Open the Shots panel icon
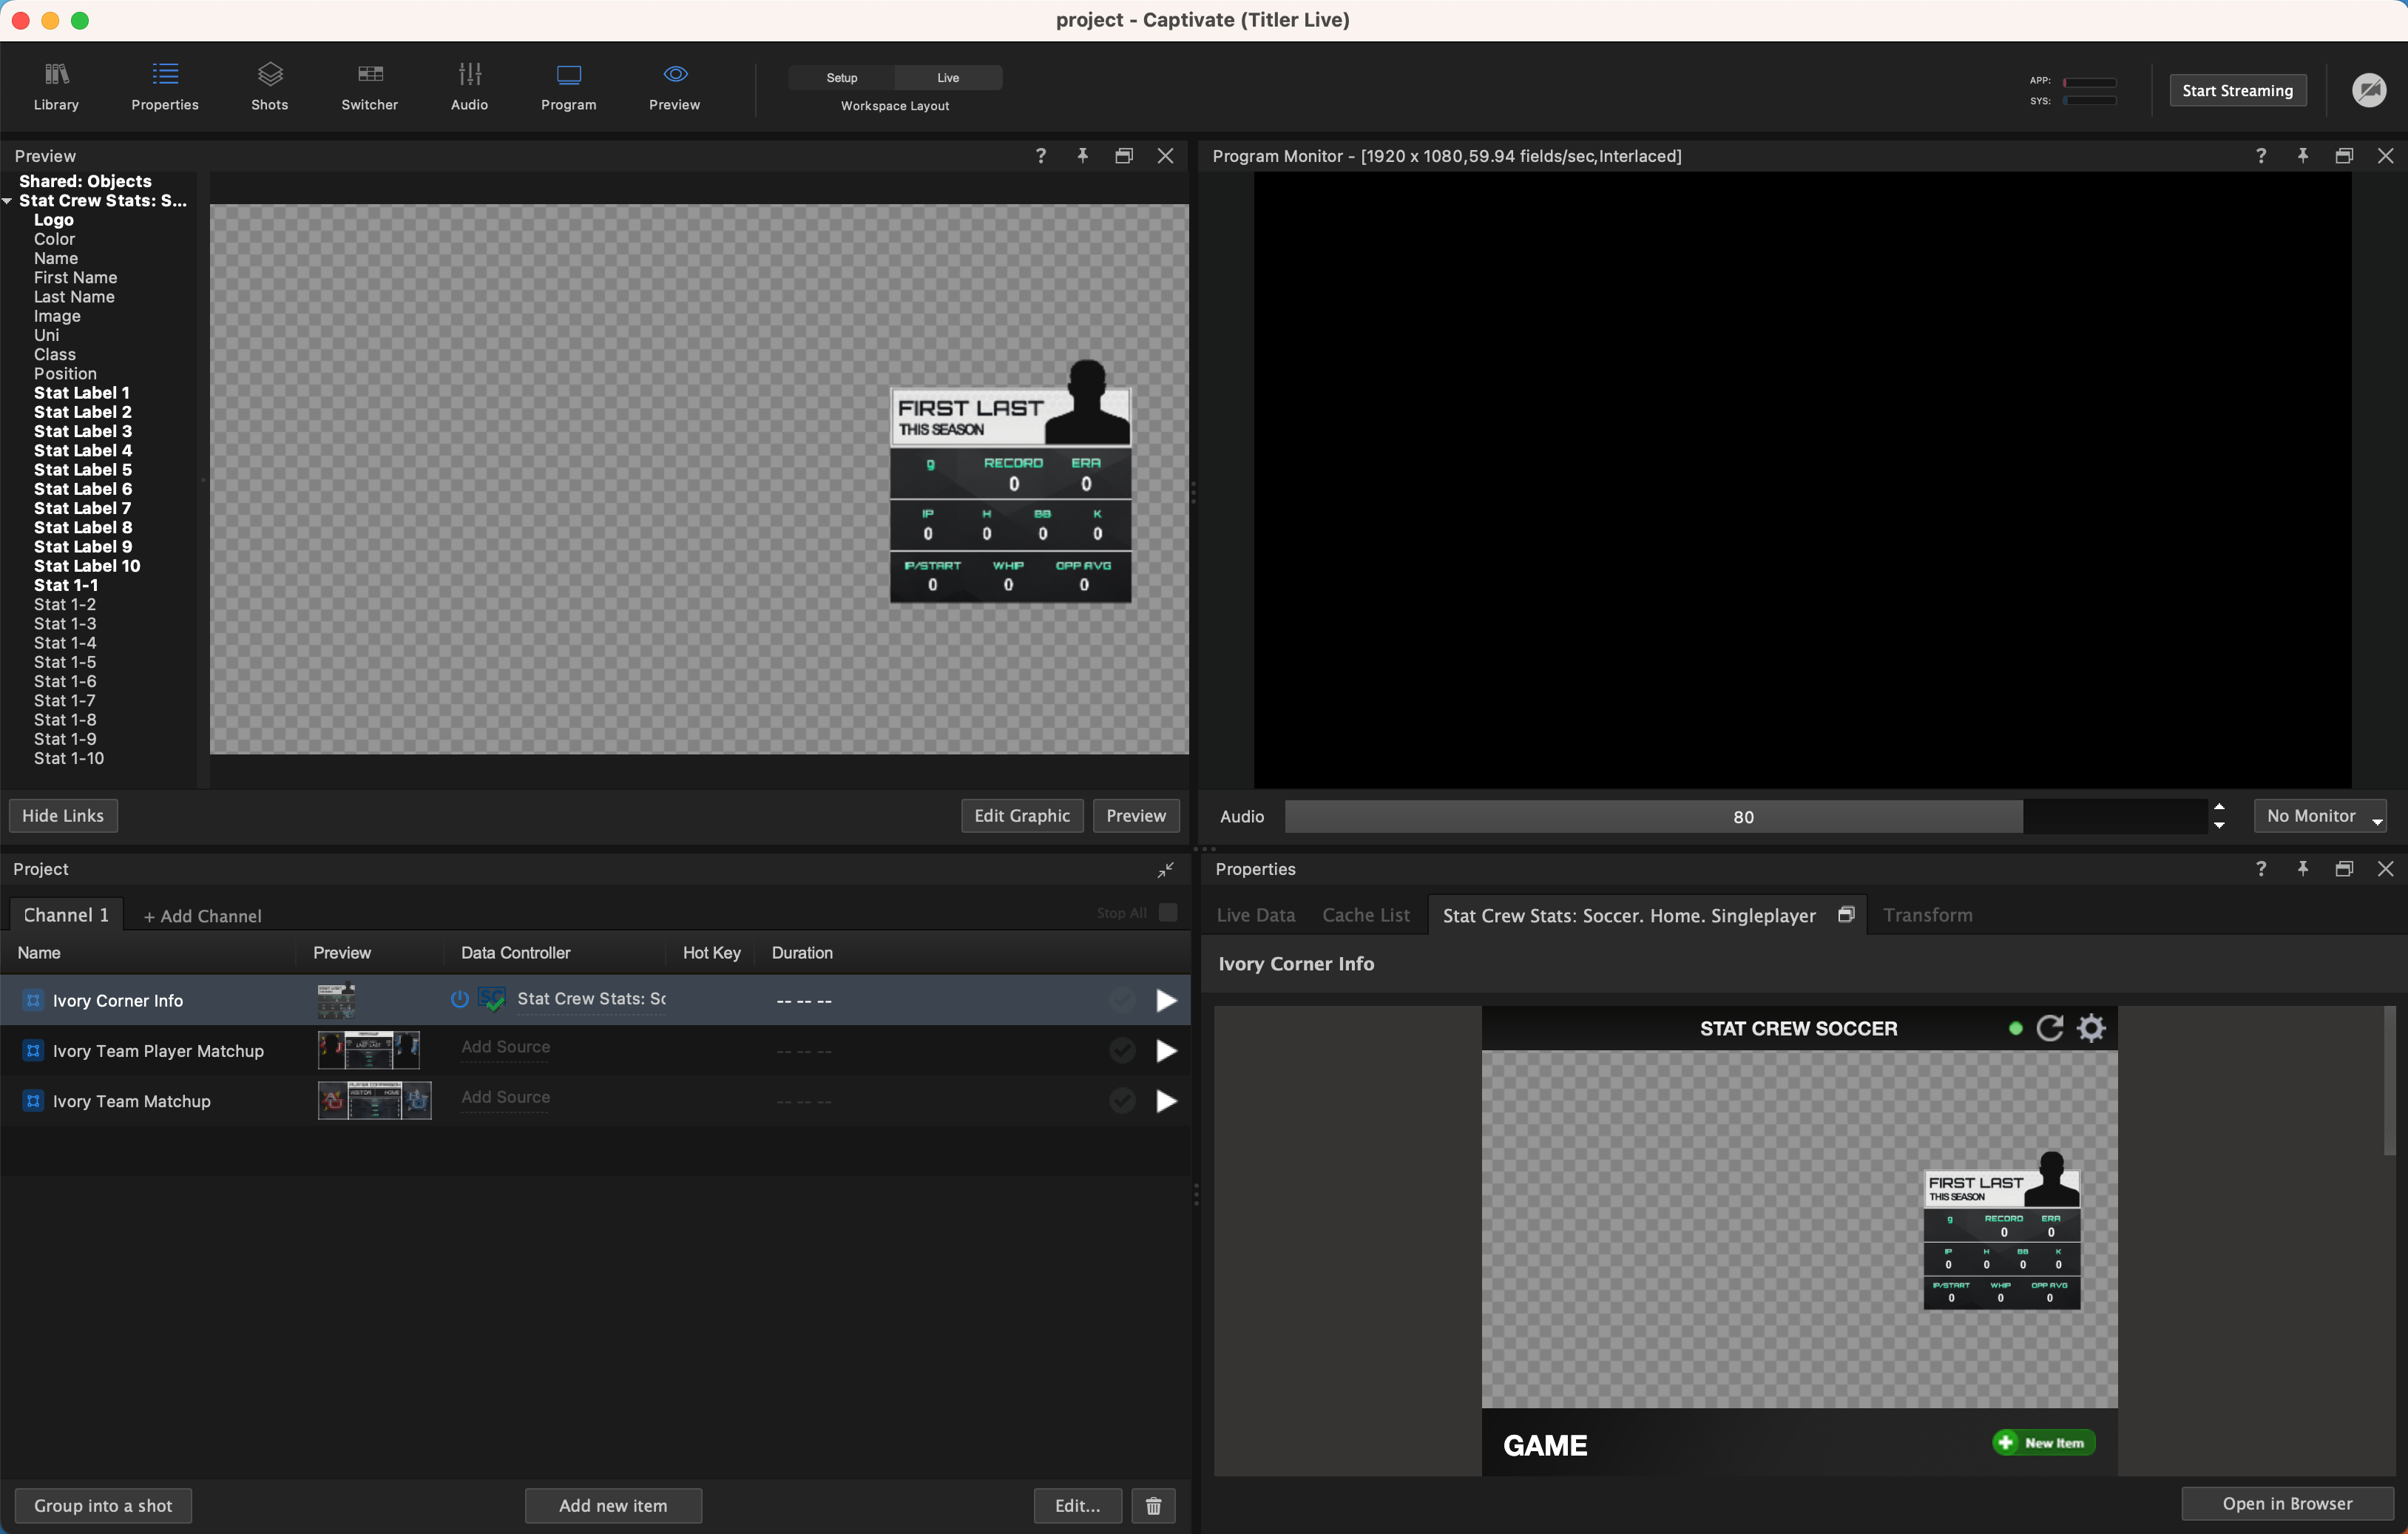The image size is (2408, 1534). (270, 87)
